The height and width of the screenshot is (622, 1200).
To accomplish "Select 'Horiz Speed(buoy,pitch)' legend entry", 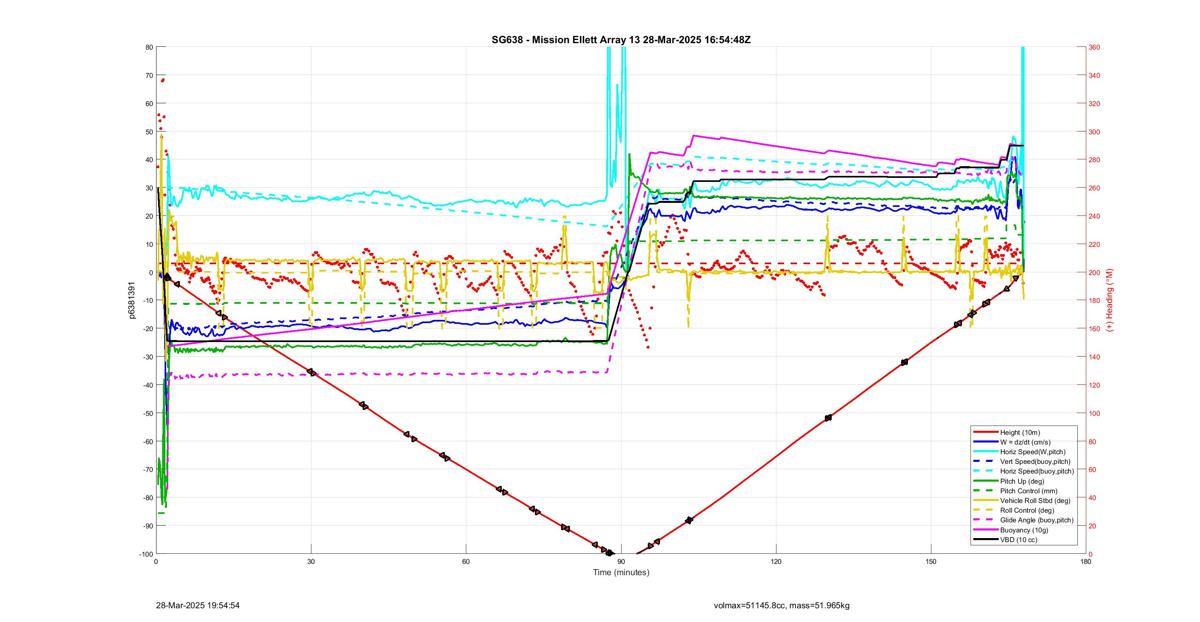I will (x=1036, y=471).
